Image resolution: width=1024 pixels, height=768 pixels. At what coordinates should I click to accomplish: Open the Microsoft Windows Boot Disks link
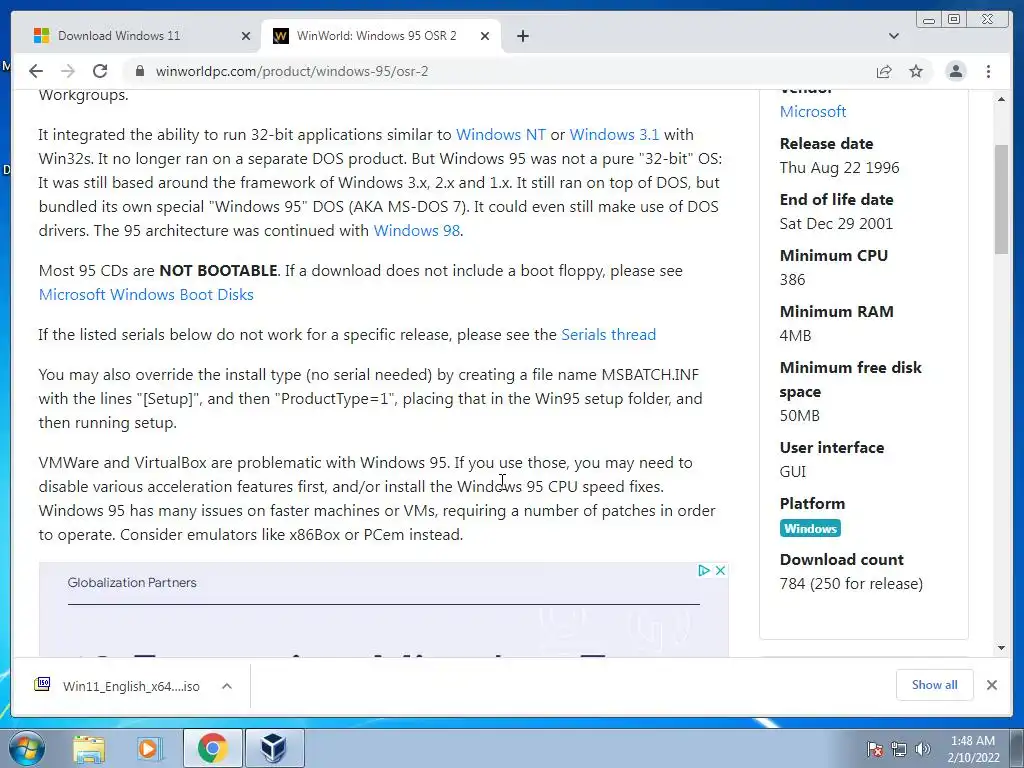[146, 295]
